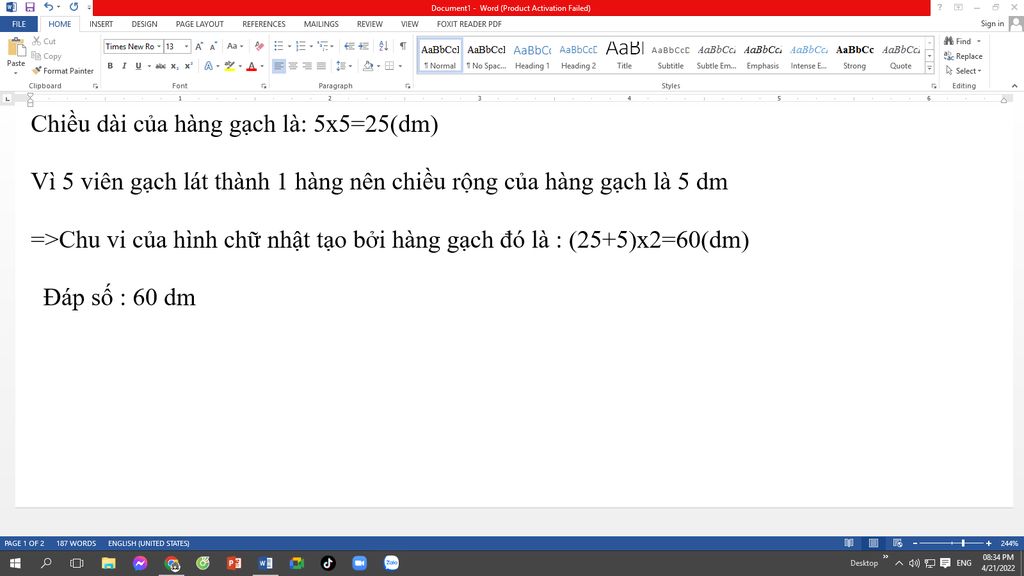1024x576 pixels.
Task: Click the Paste icon
Action: pos(16,48)
